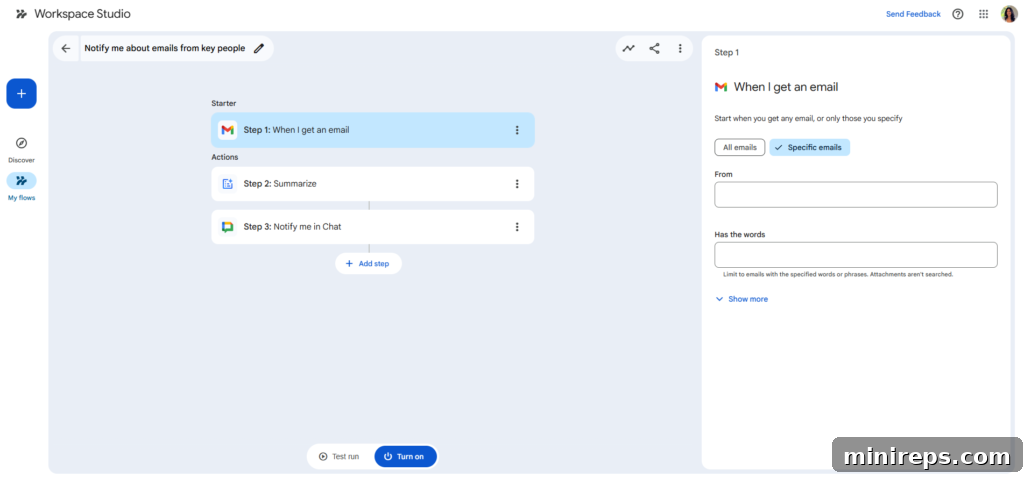
Task: Click the Workspace Studio title text
Action: click(82, 14)
